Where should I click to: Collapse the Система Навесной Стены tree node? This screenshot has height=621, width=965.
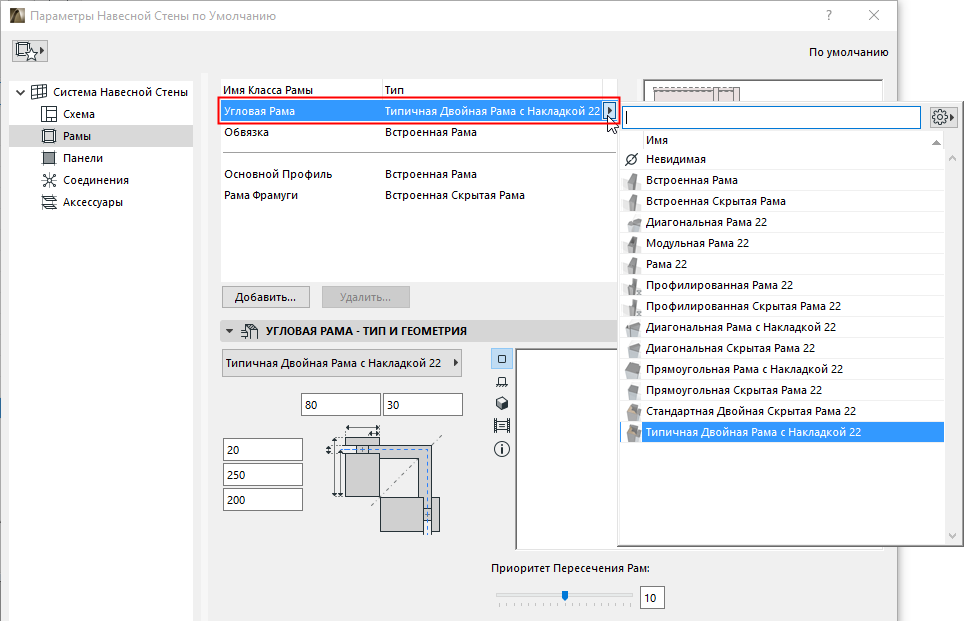20,92
